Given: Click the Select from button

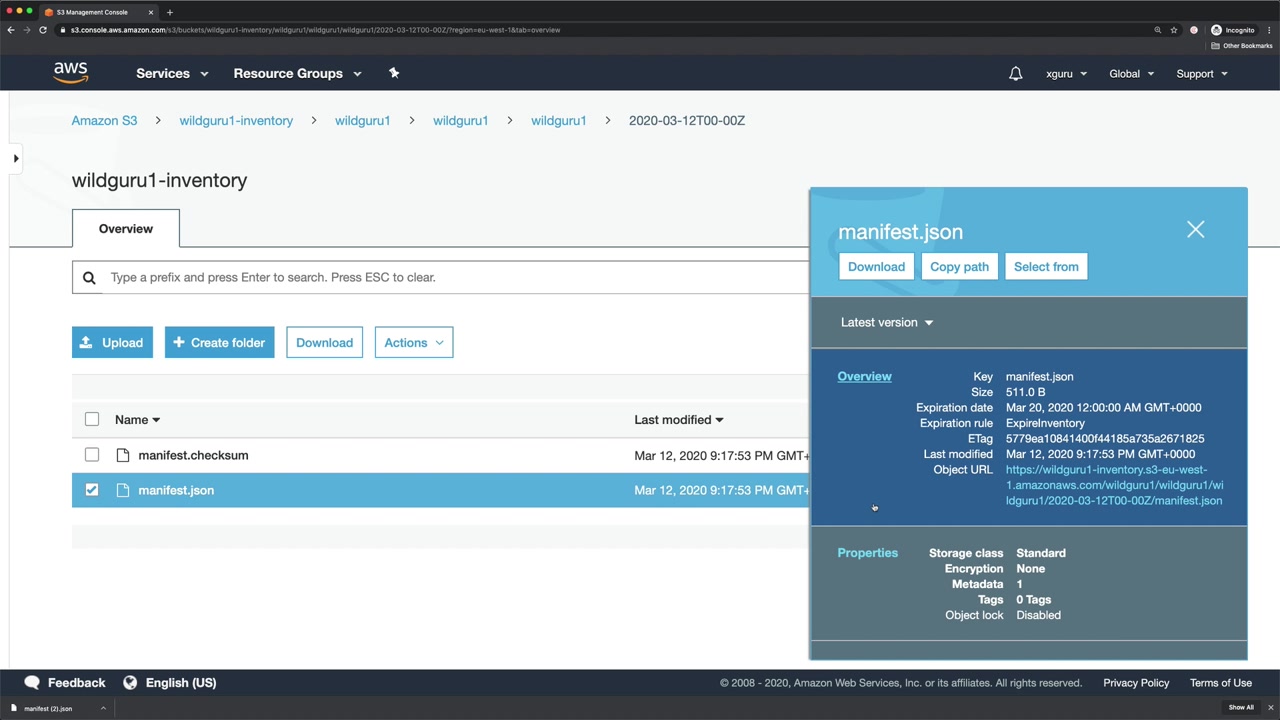Looking at the screenshot, I should (1046, 267).
